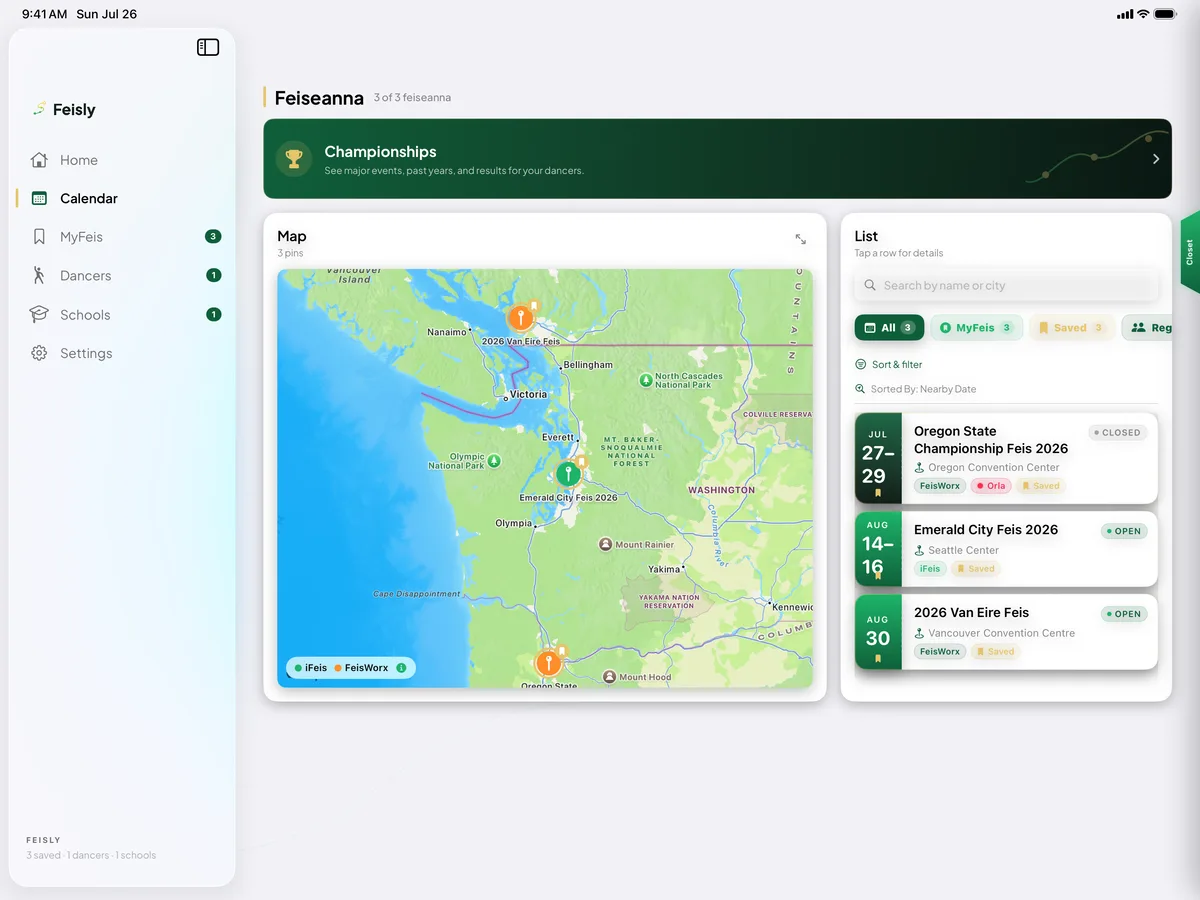Click the Dancers badge count 1
This screenshot has height=900, width=1200.
tap(213, 275)
